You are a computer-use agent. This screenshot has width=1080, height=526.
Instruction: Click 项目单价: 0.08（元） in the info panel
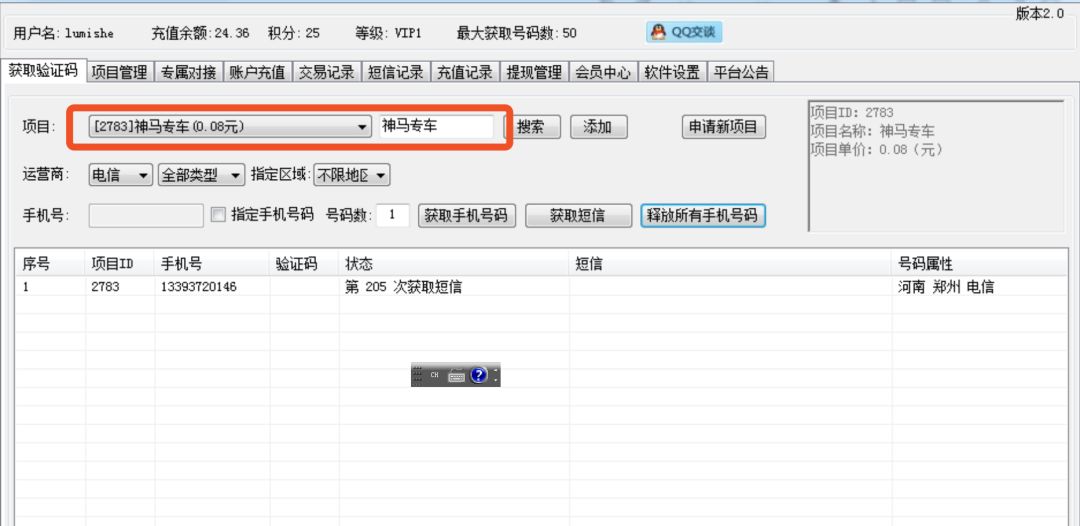pyautogui.click(x=877, y=149)
